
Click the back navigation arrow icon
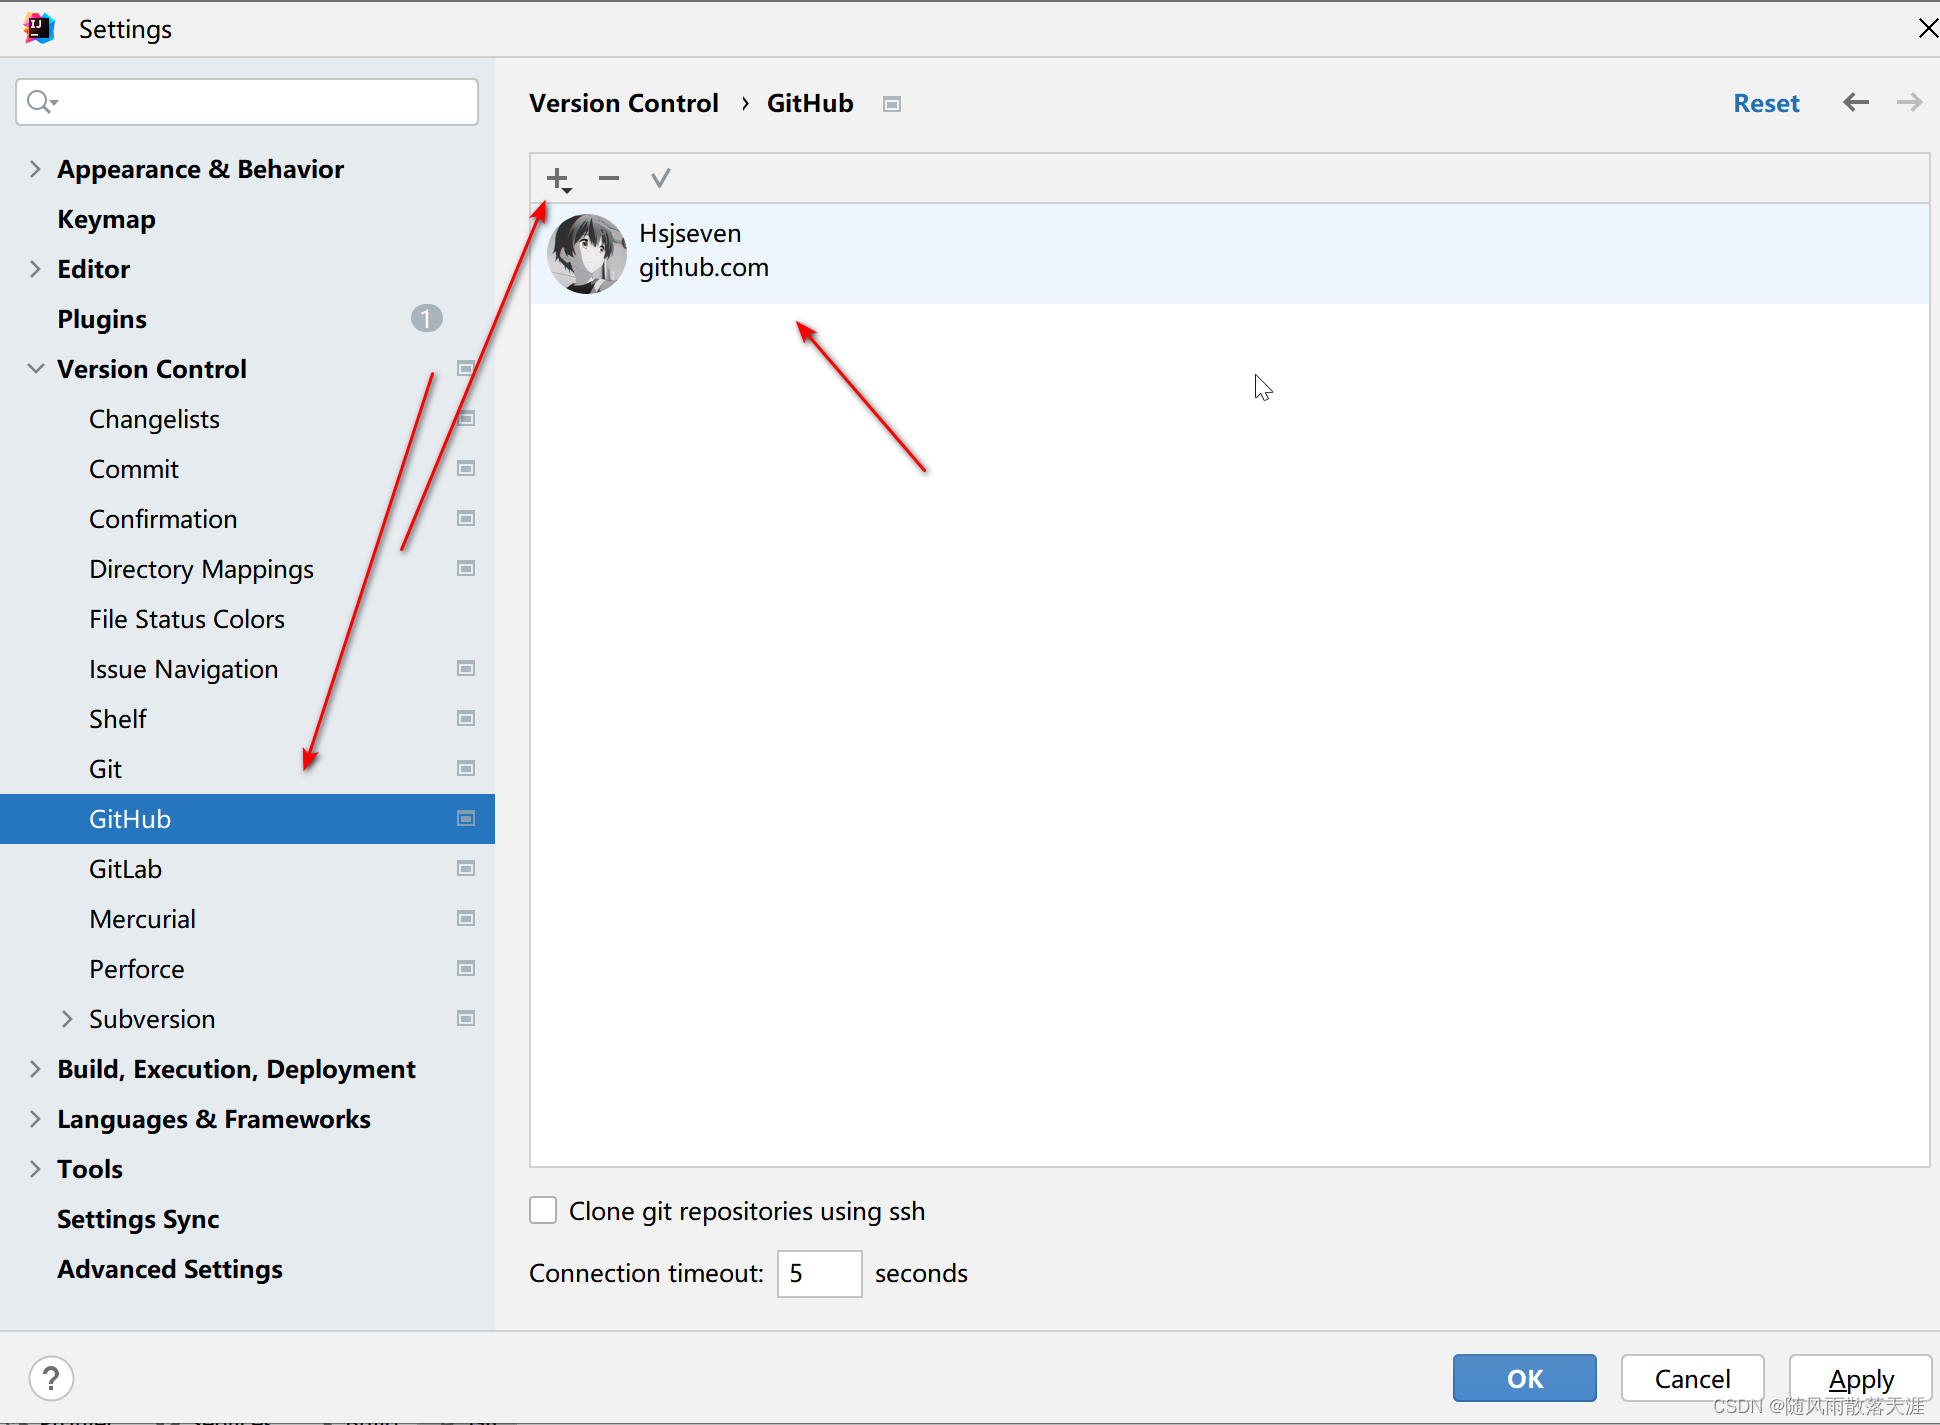1856,102
